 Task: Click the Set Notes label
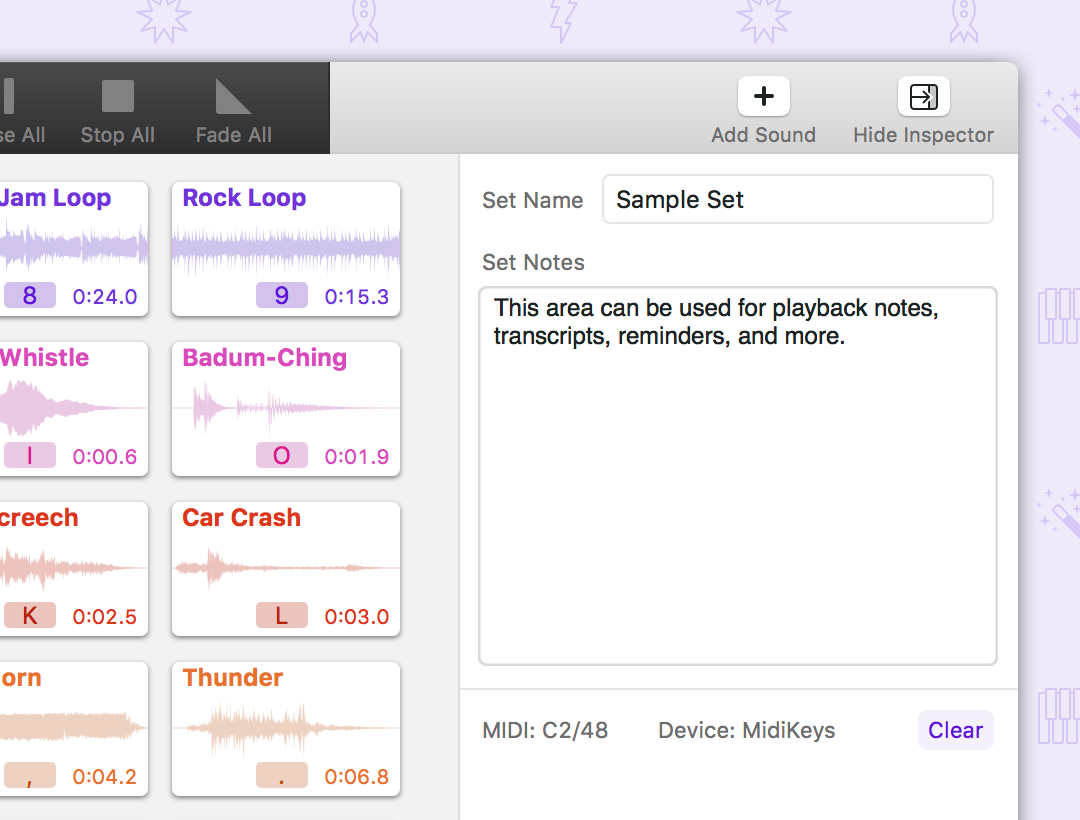[533, 262]
